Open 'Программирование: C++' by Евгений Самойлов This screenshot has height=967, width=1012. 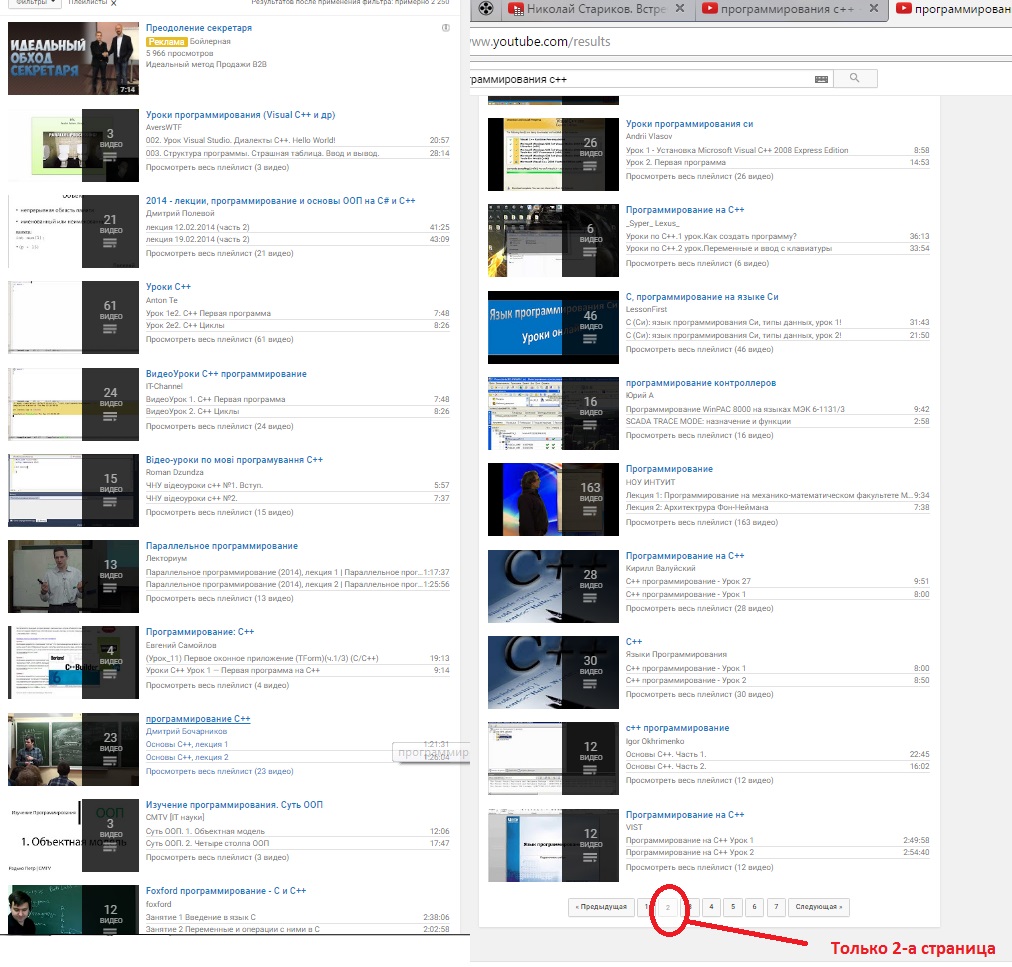pyautogui.click(x=200, y=632)
